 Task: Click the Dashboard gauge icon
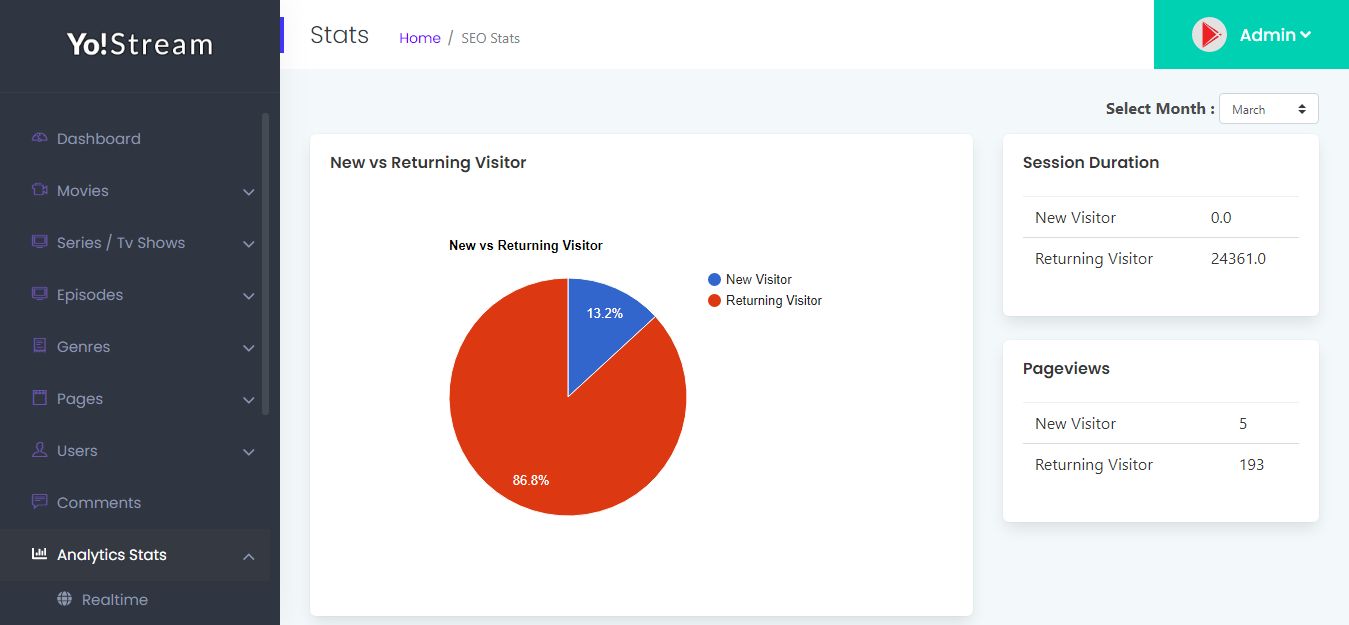coord(40,138)
